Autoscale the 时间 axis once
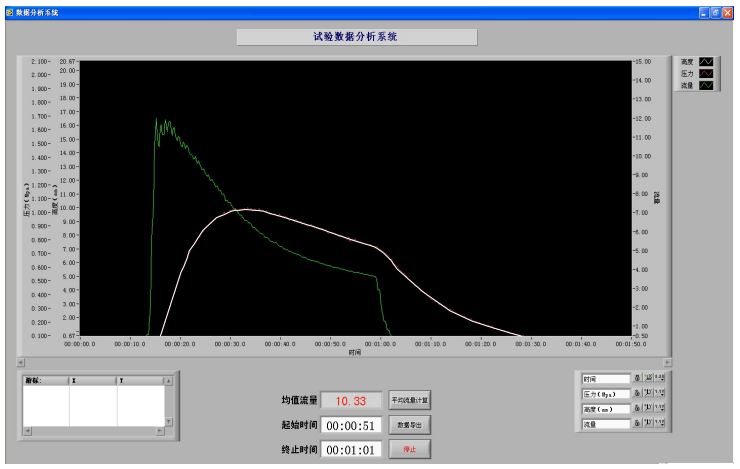 (648, 378)
